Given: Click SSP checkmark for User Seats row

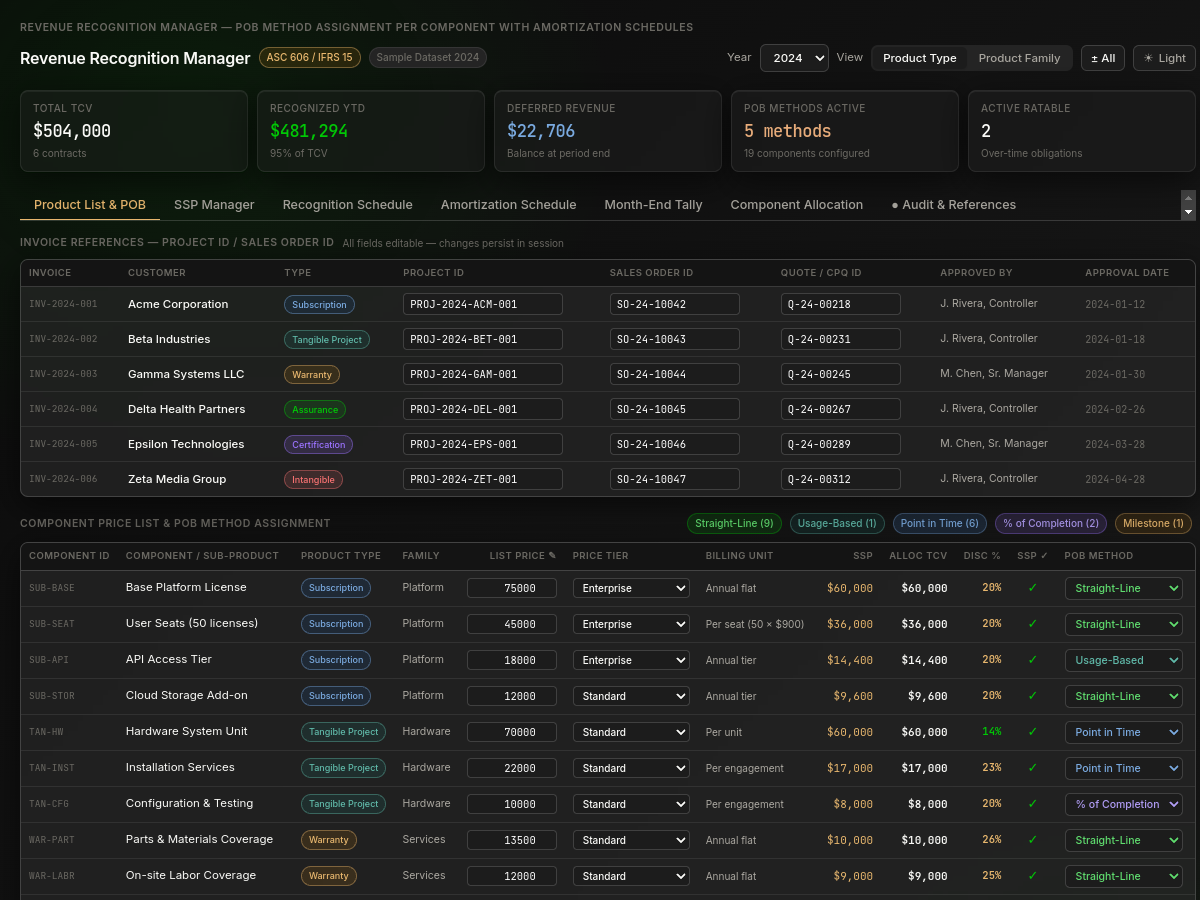Looking at the screenshot, I should 1033,624.
